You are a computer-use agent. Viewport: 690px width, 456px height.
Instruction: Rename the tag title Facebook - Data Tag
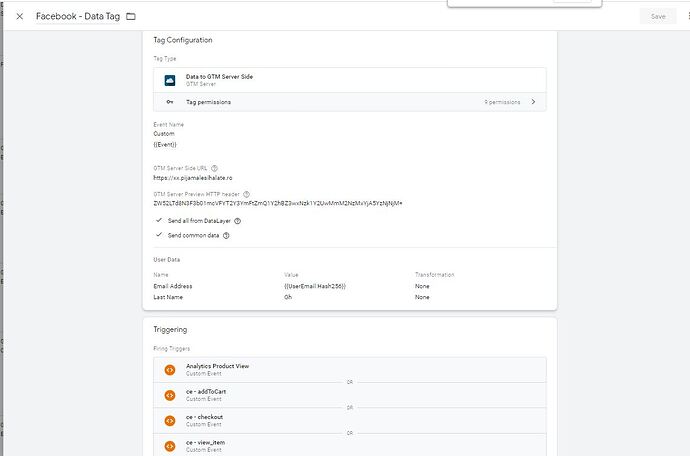(78, 16)
